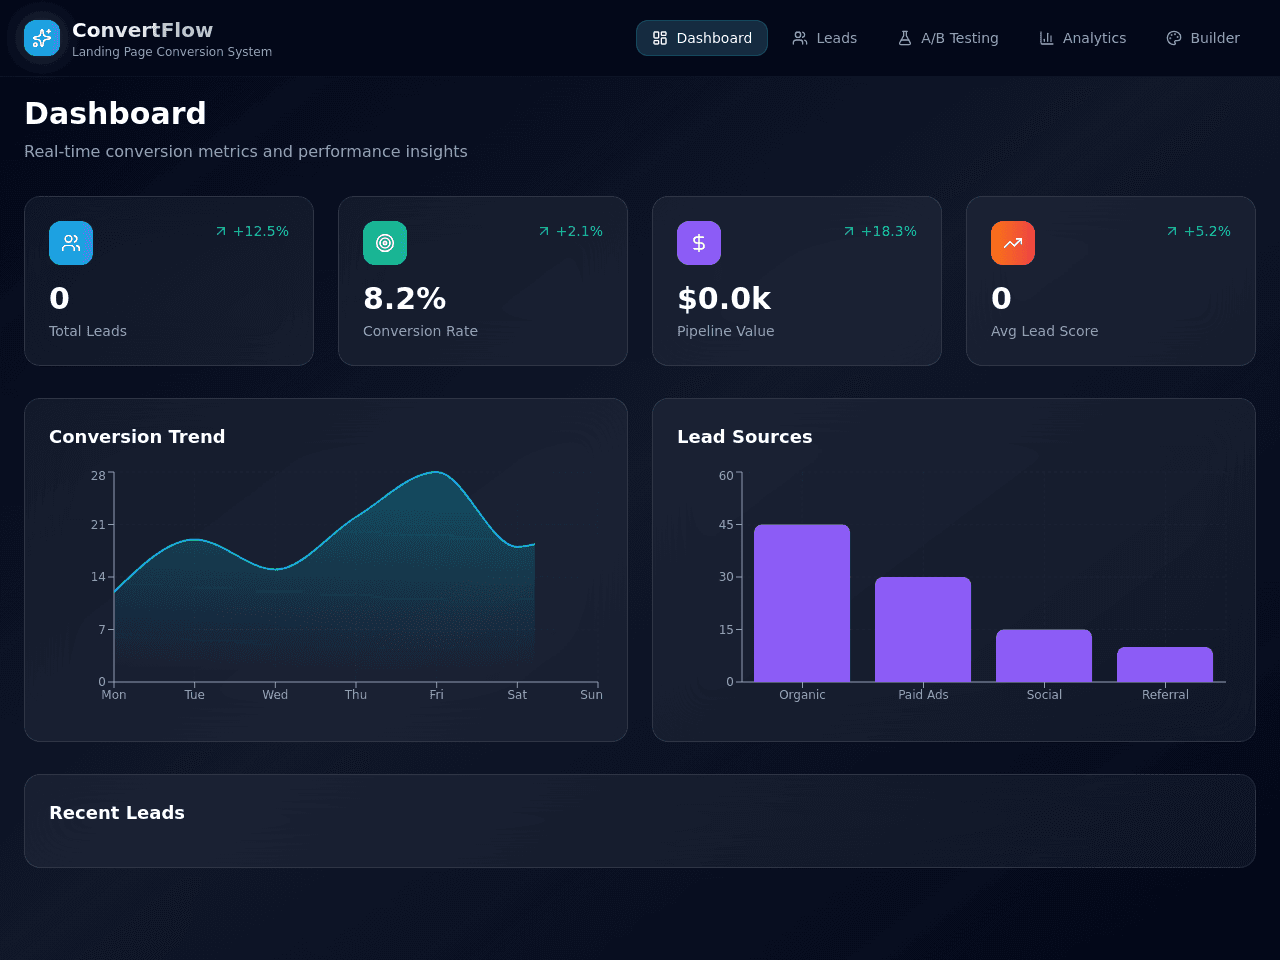
Task: Click the flask icon beside A/B Testing
Action: coord(905,38)
